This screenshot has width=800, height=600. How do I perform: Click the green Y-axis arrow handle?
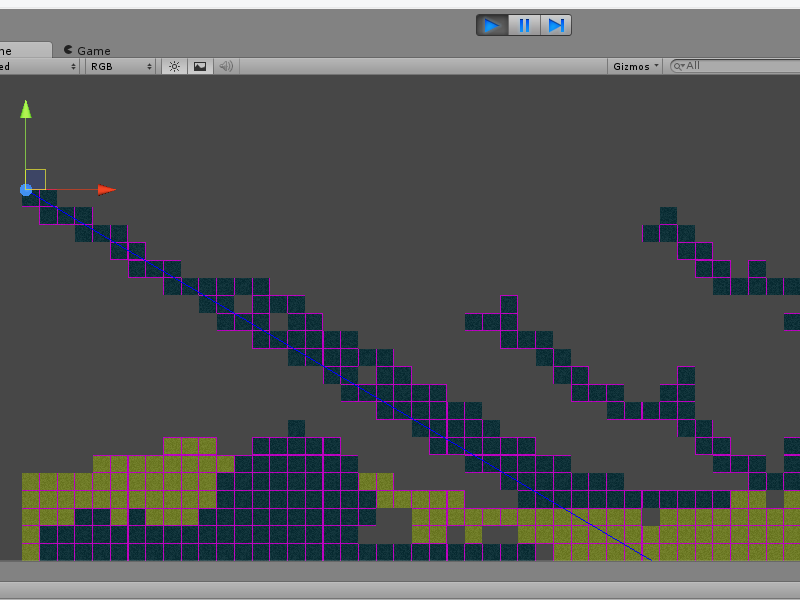26,109
